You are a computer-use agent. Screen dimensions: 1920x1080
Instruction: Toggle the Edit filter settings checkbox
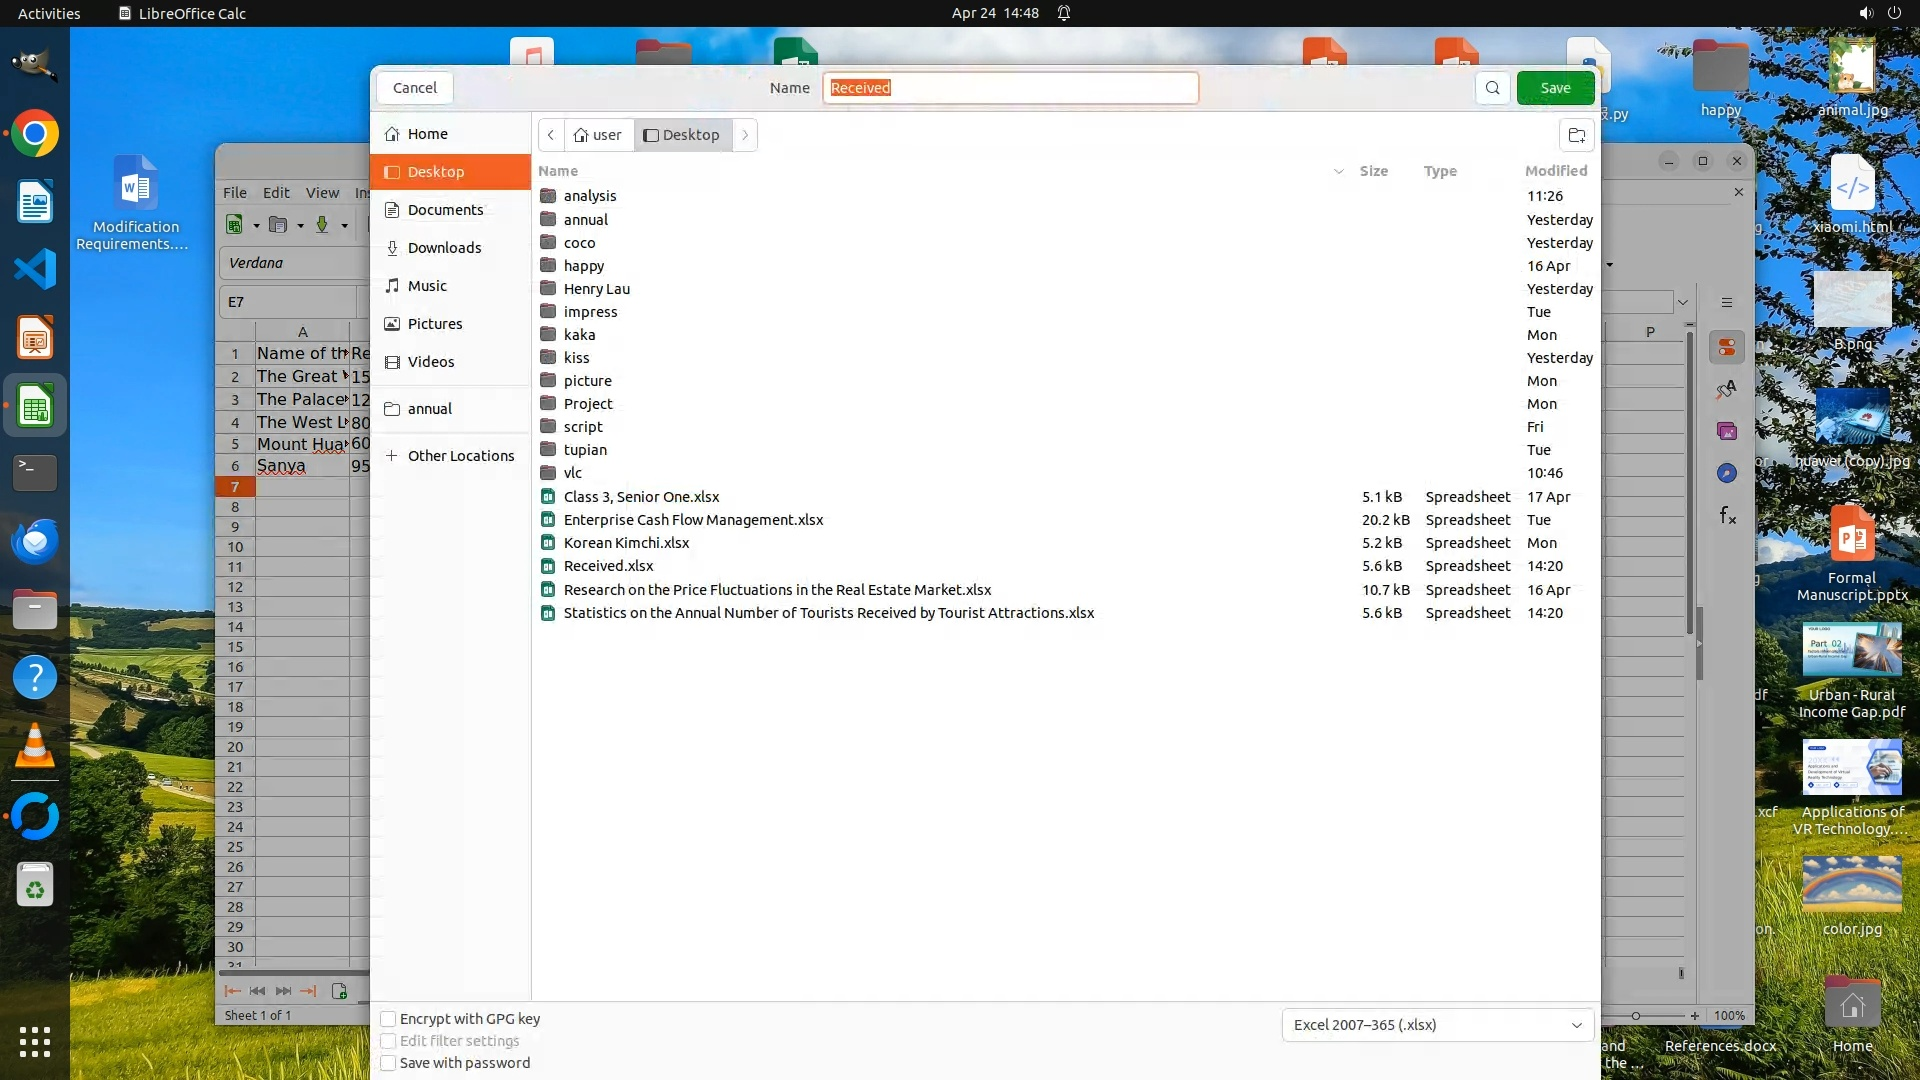[388, 1041]
